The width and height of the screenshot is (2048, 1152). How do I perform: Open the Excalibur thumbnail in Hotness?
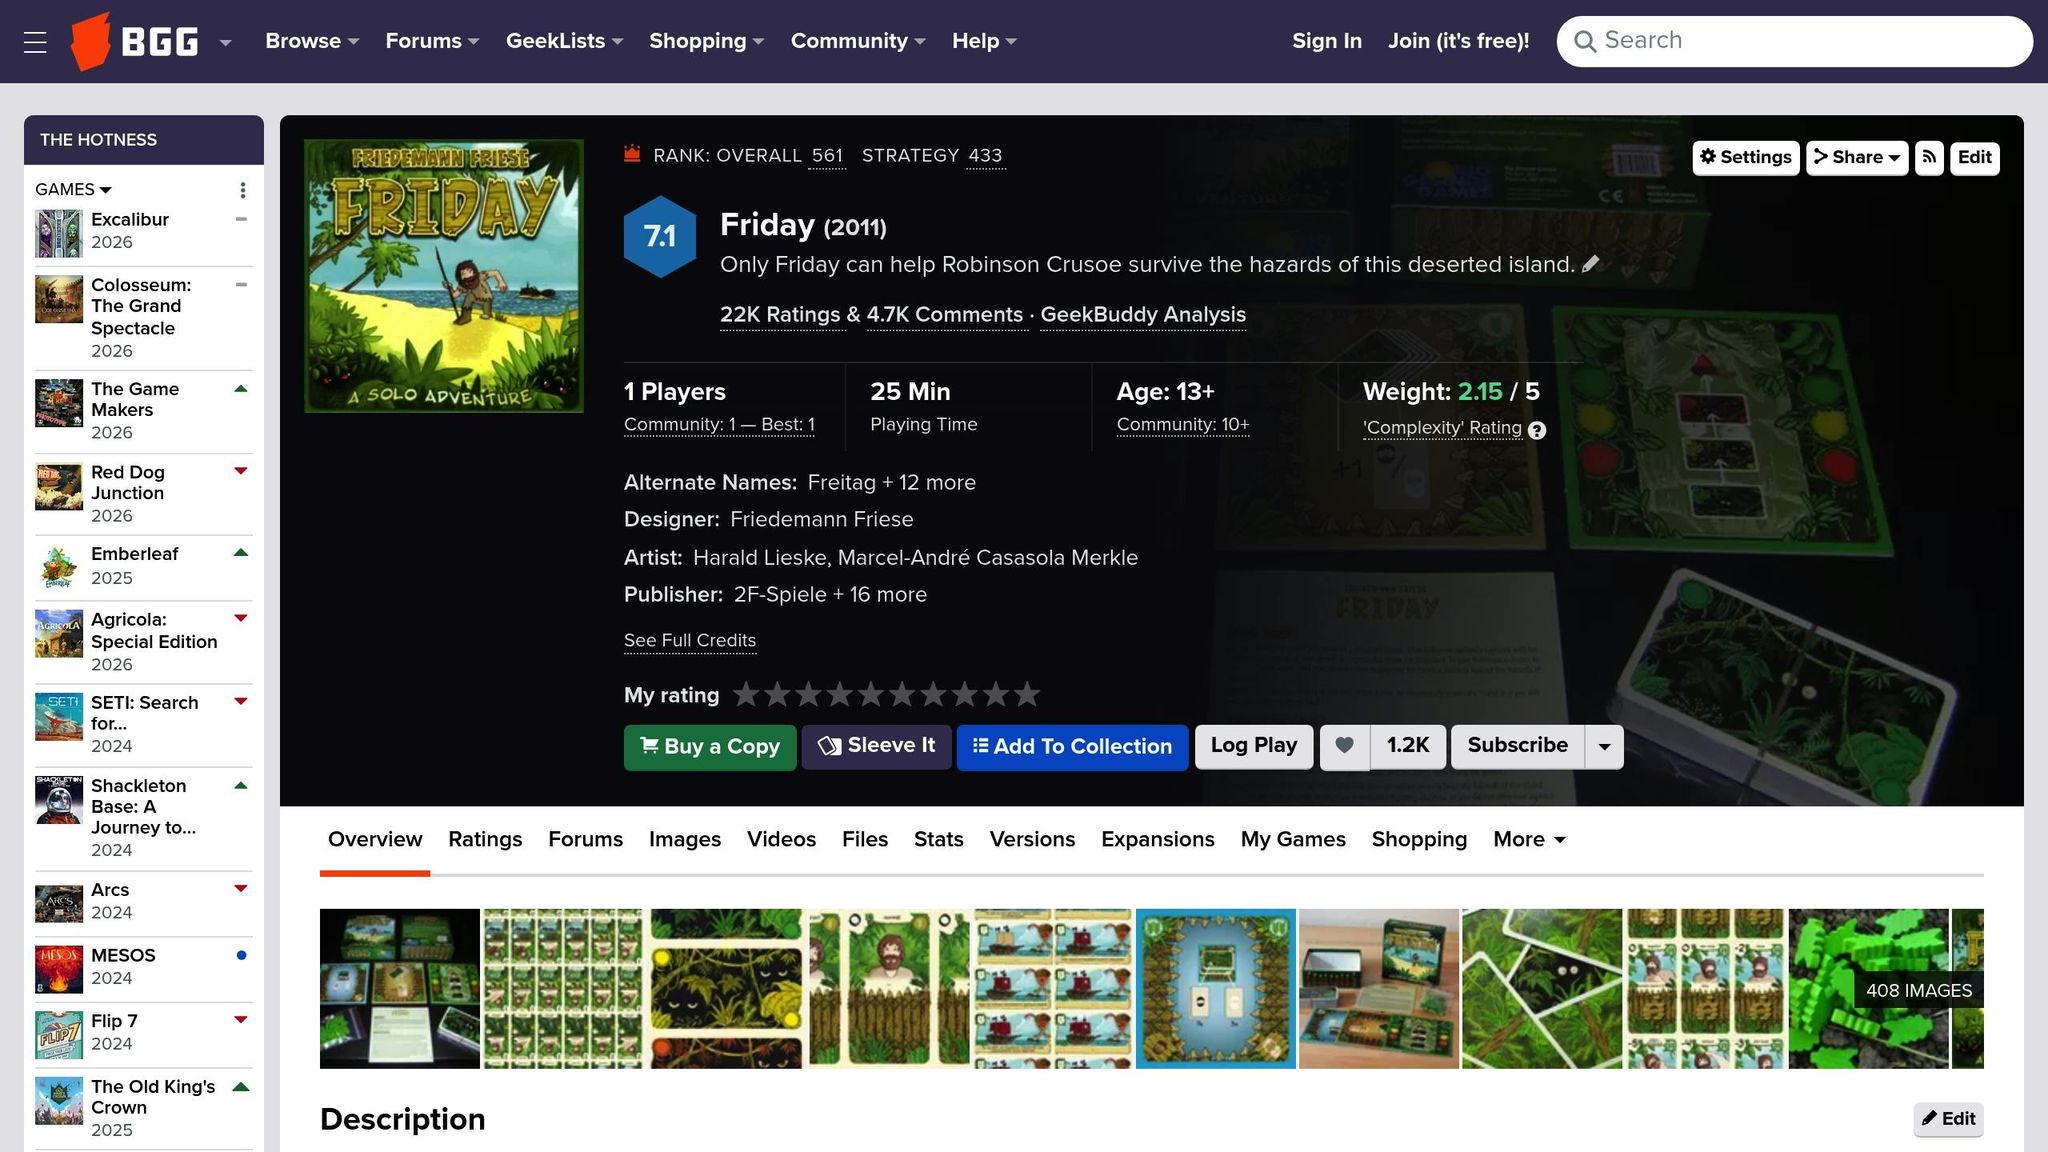(x=59, y=233)
